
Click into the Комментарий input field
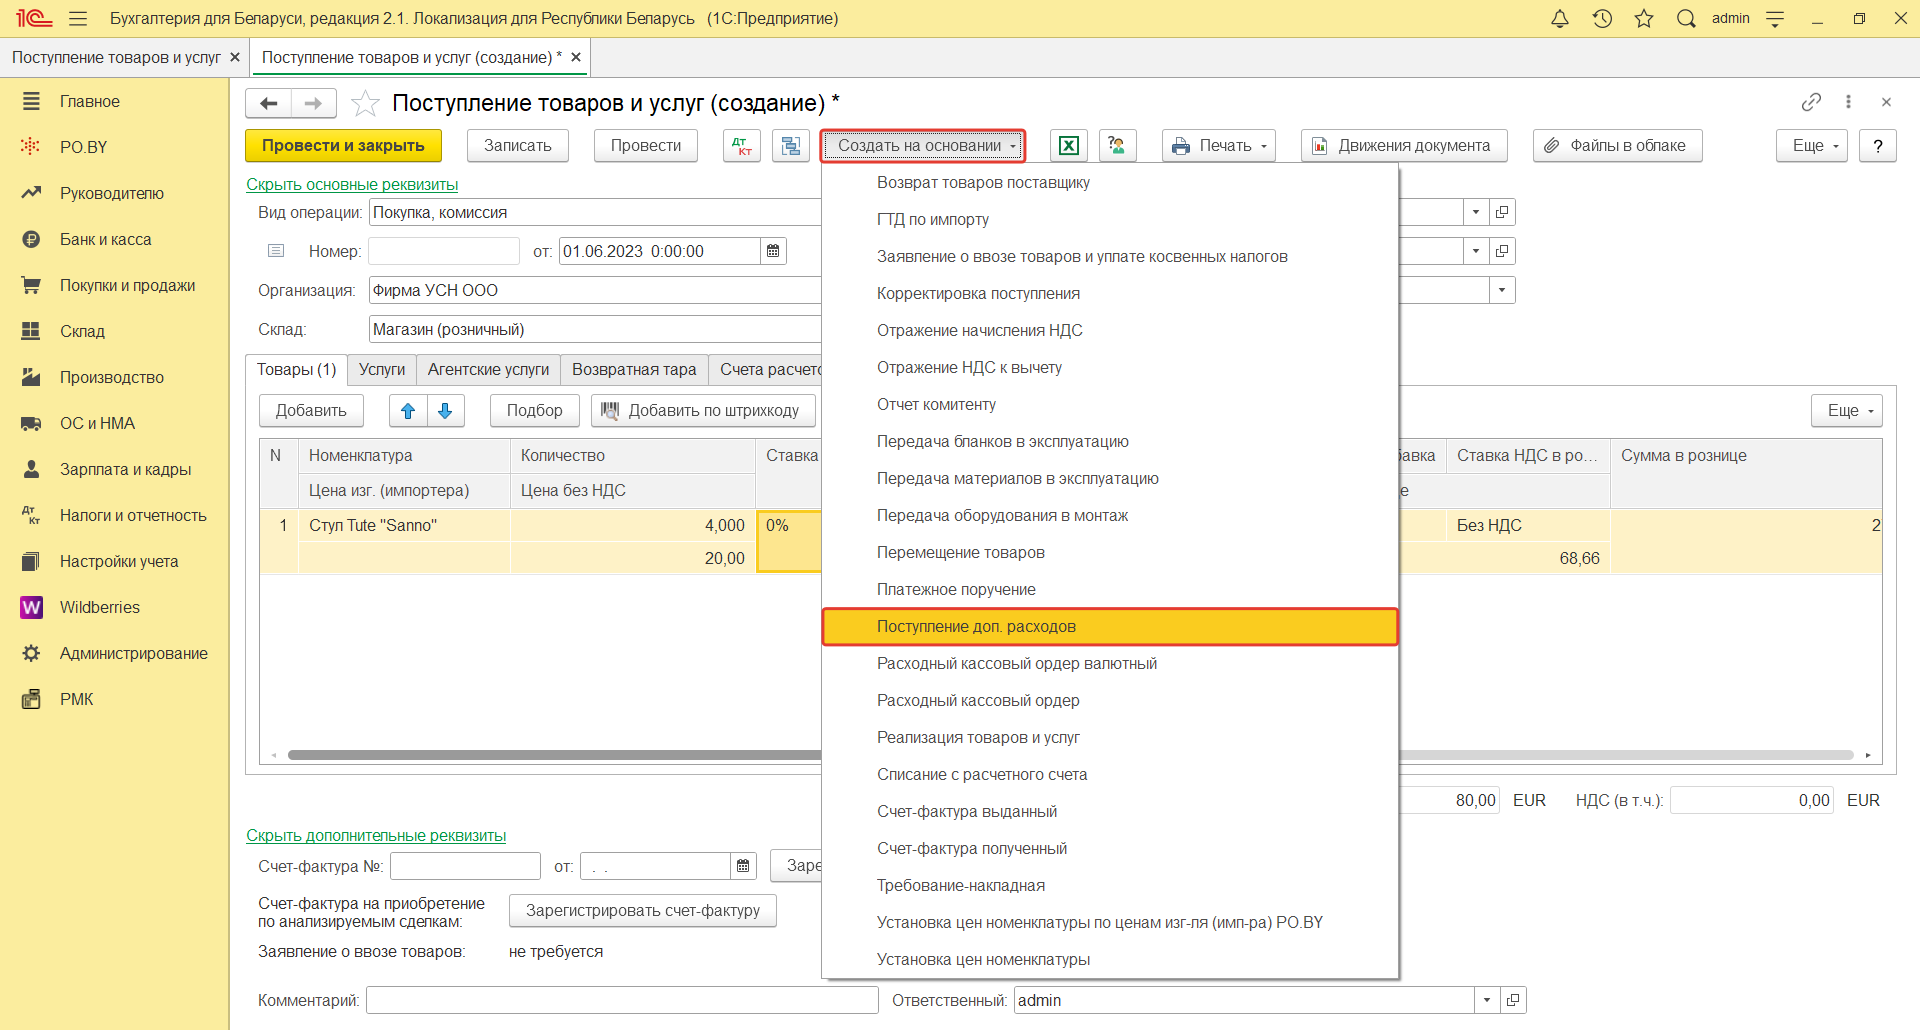pos(621,1000)
